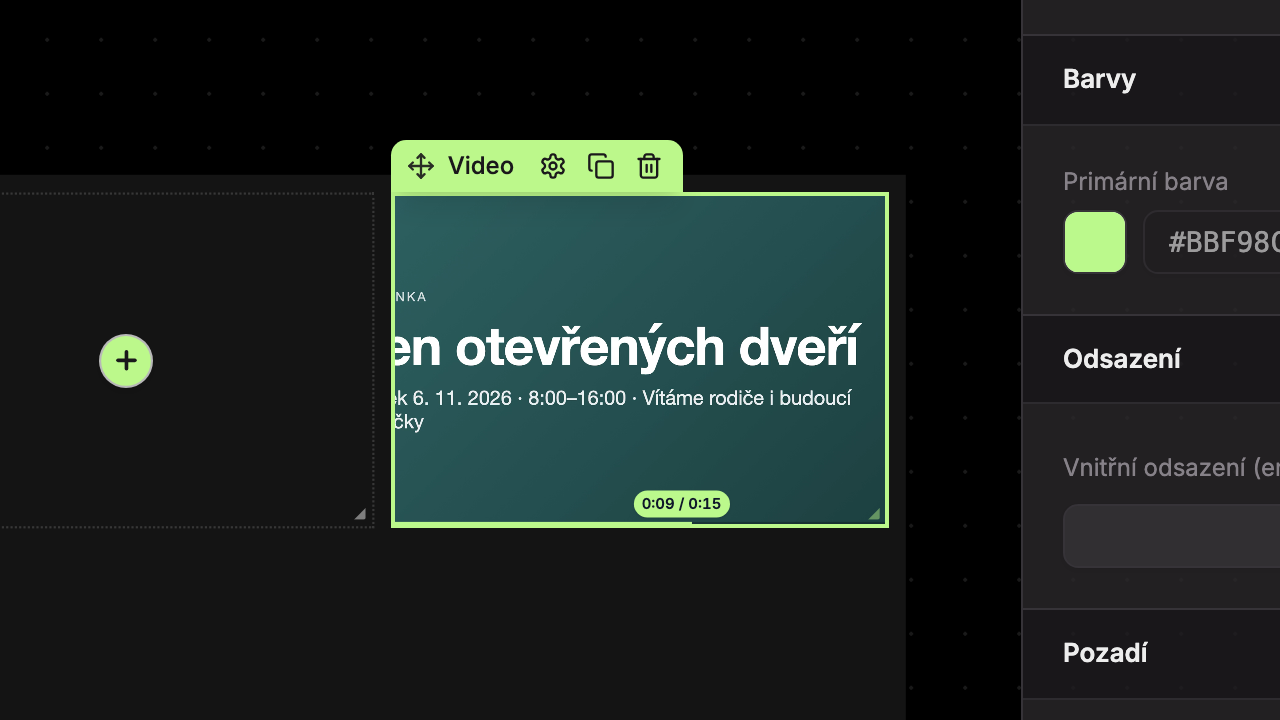The height and width of the screenshot is (720, 1280).
Task: Open Video block settings gear
Action: (x=553, y=166)
